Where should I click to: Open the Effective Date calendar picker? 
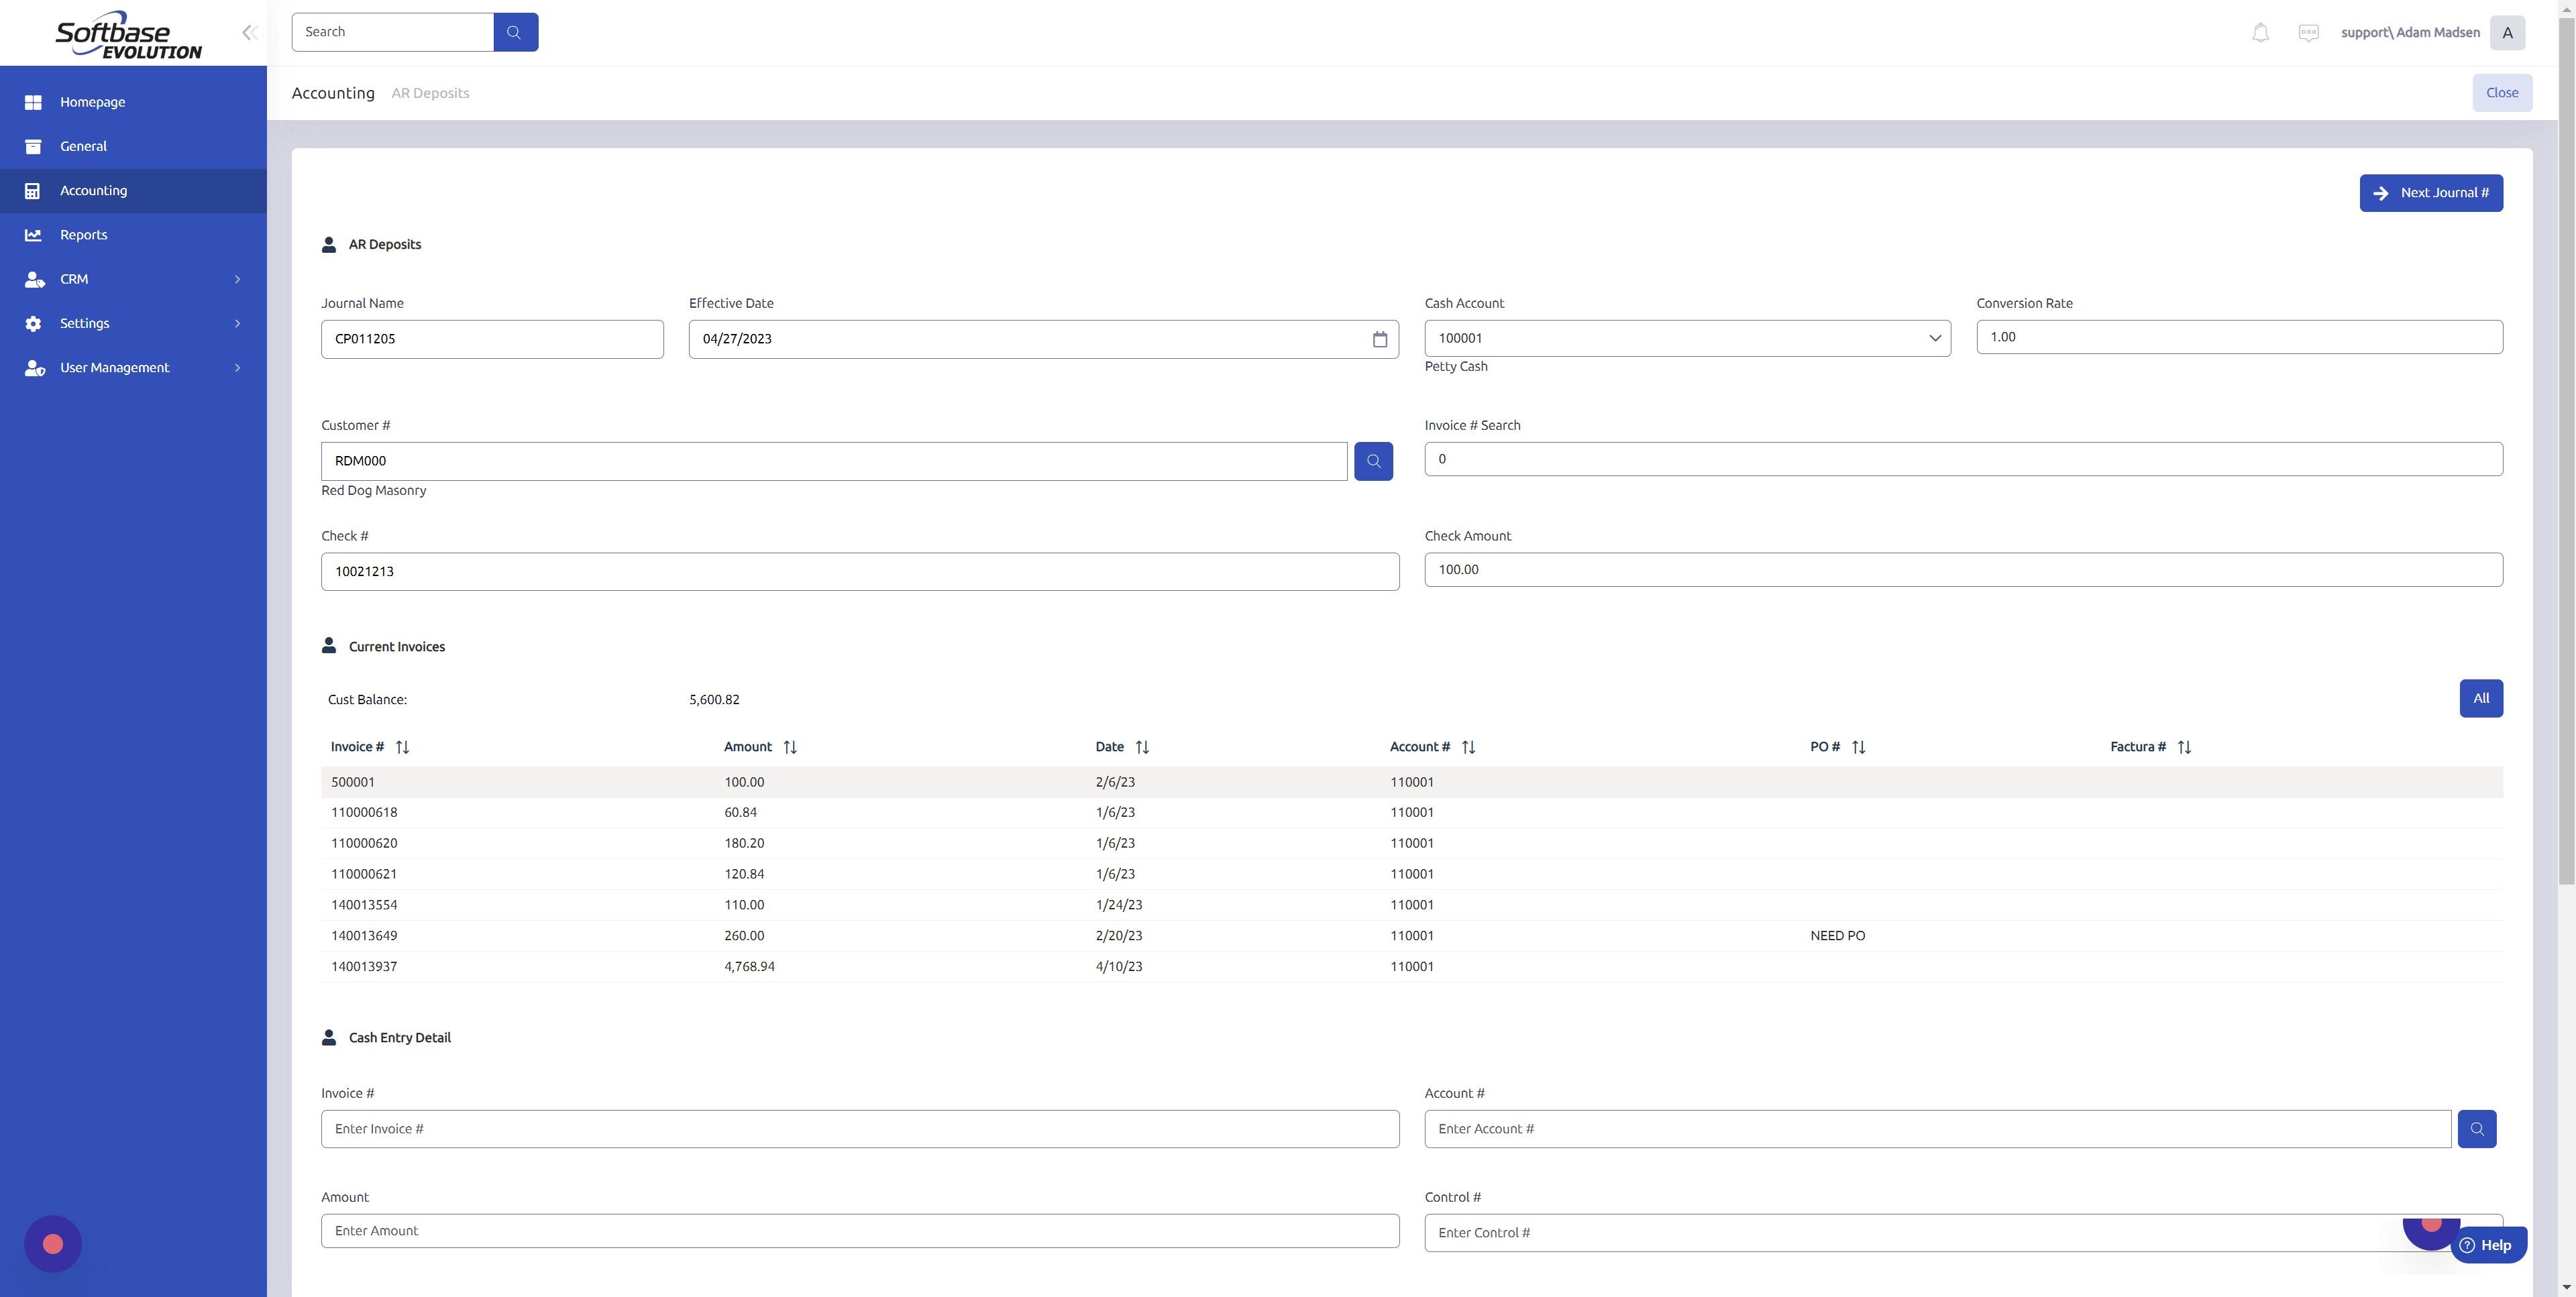1380,339
